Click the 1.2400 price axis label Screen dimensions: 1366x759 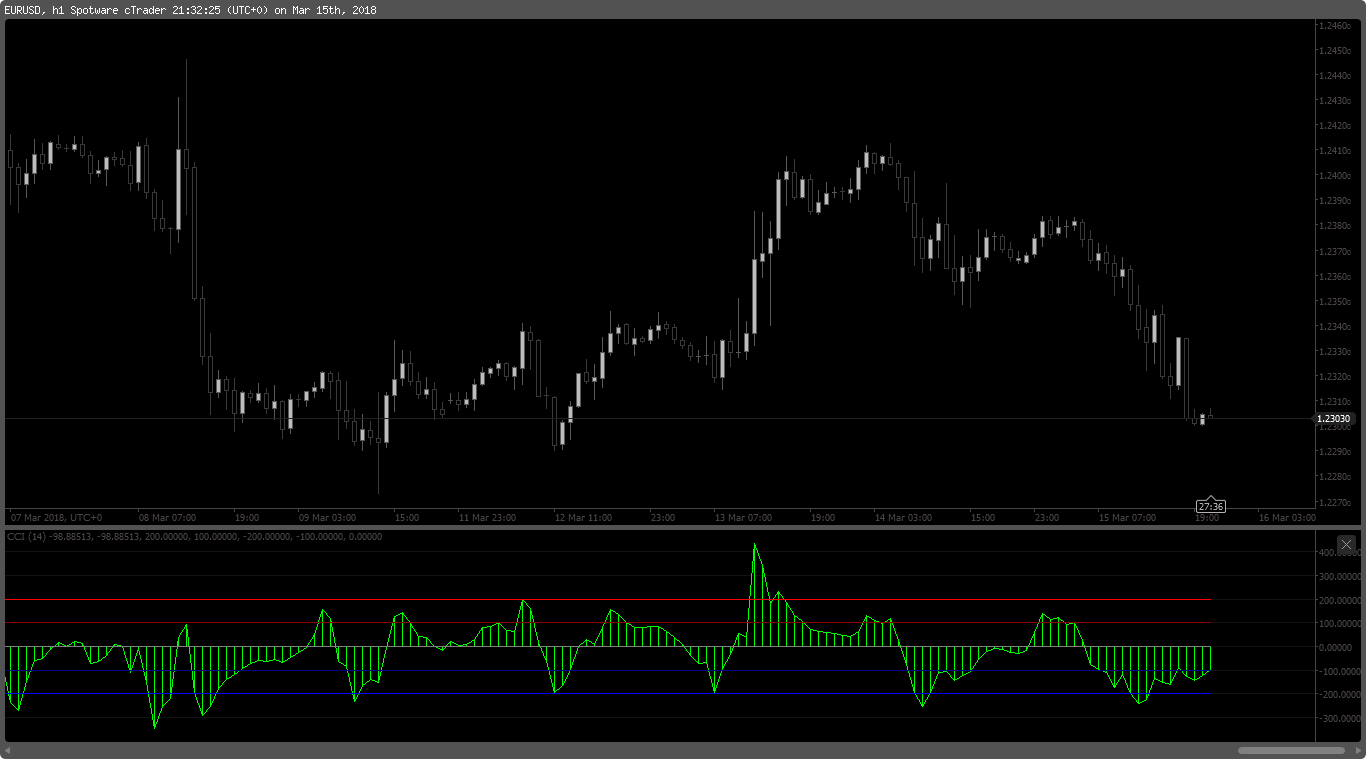pos(1335,176)
